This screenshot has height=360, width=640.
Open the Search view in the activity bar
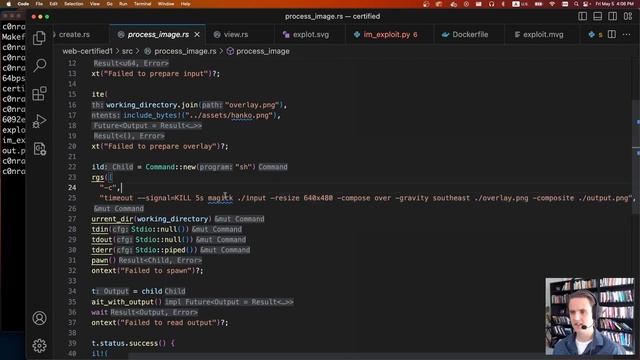pyautogui.click(x=40, y=65)
